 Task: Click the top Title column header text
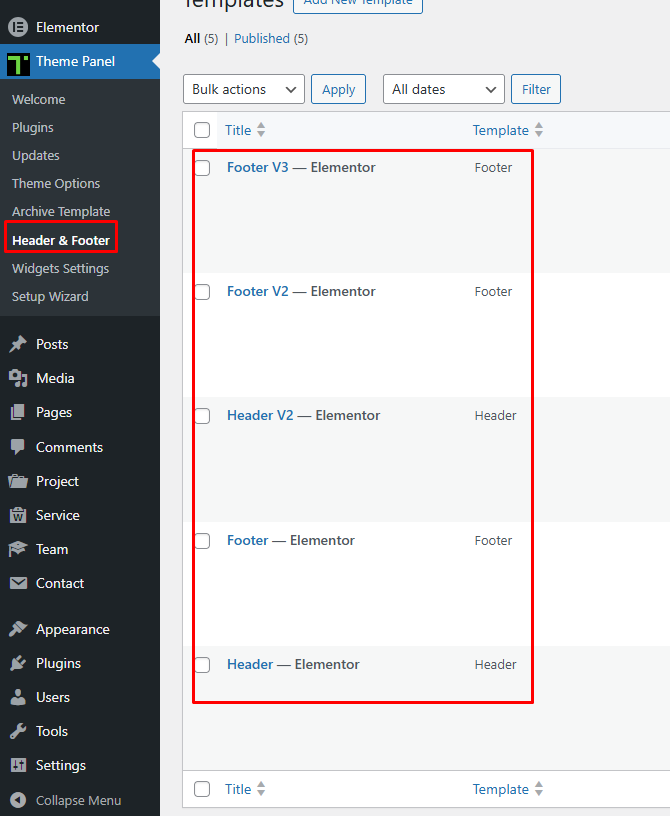click(x=238, y=130)
